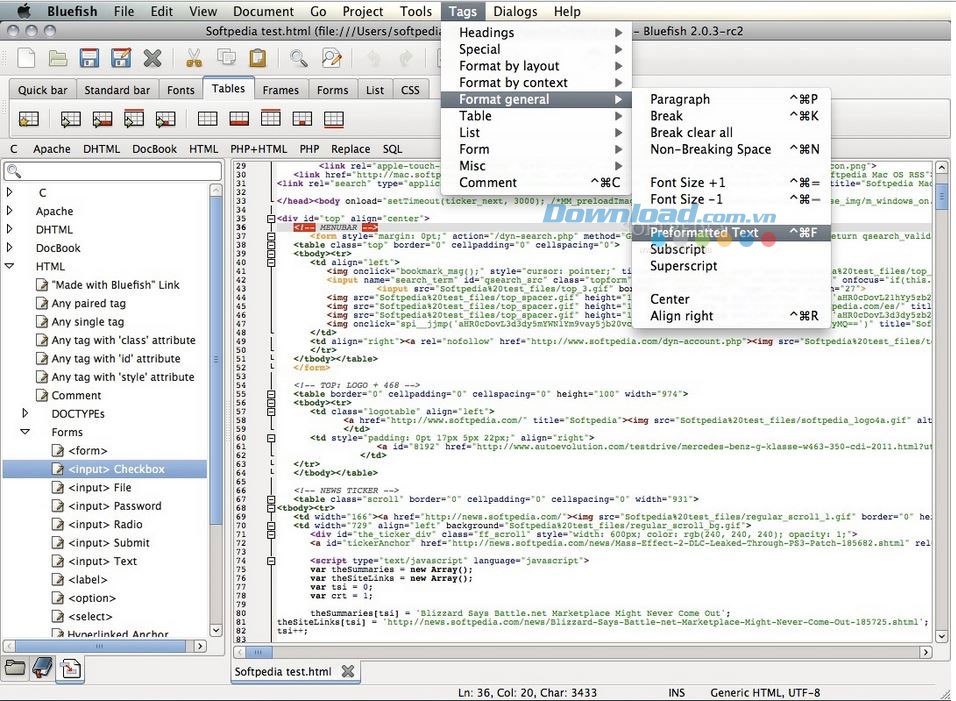Close the Softpedia test.html document tab
This screenshot has height=701, width=956.
[347, 671]
